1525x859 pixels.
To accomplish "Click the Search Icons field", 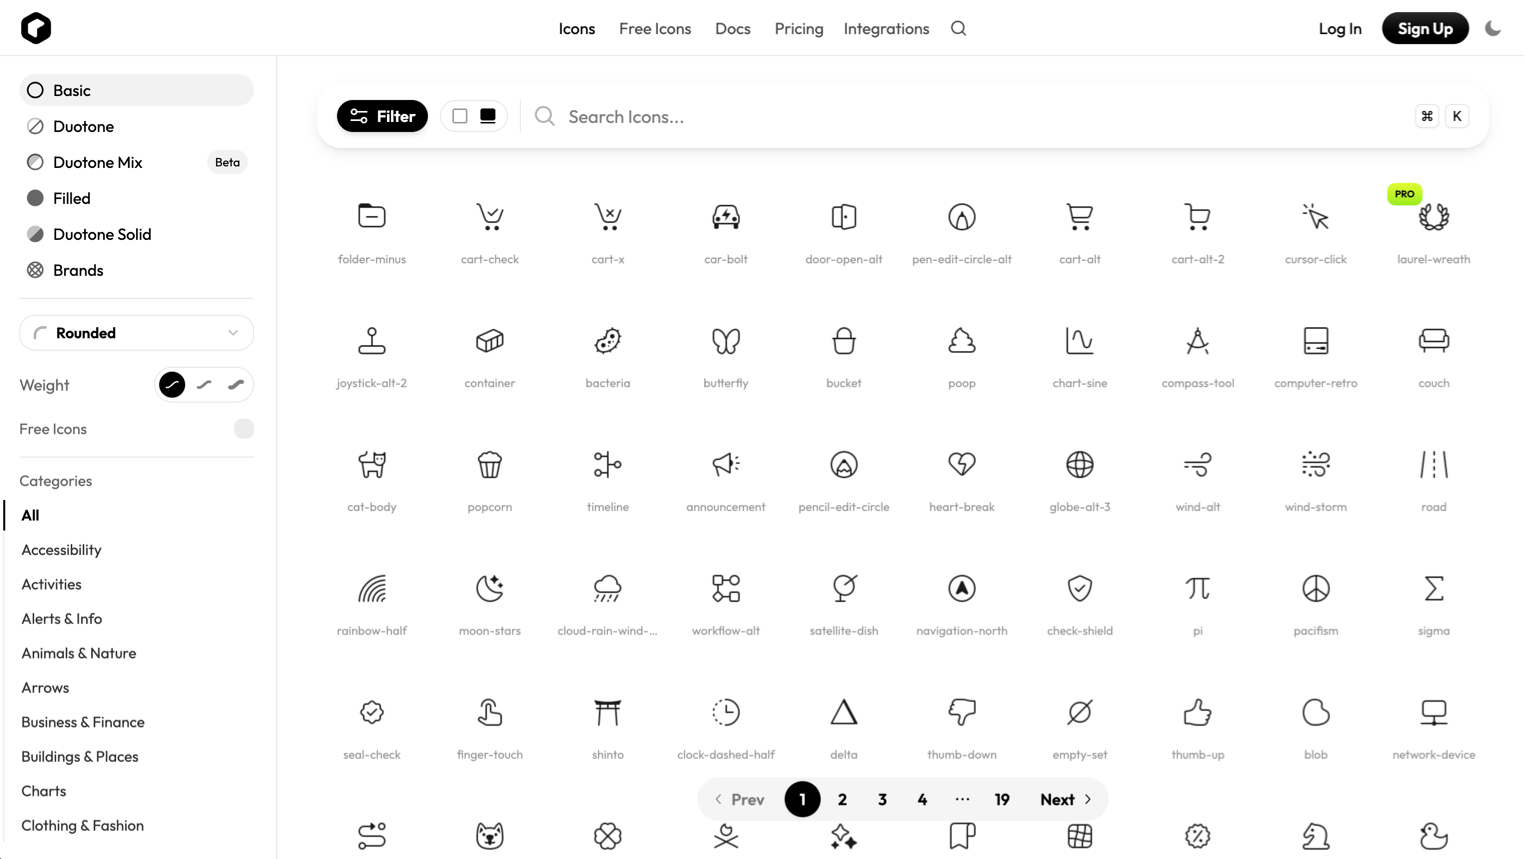I will [x=980, y=116].
